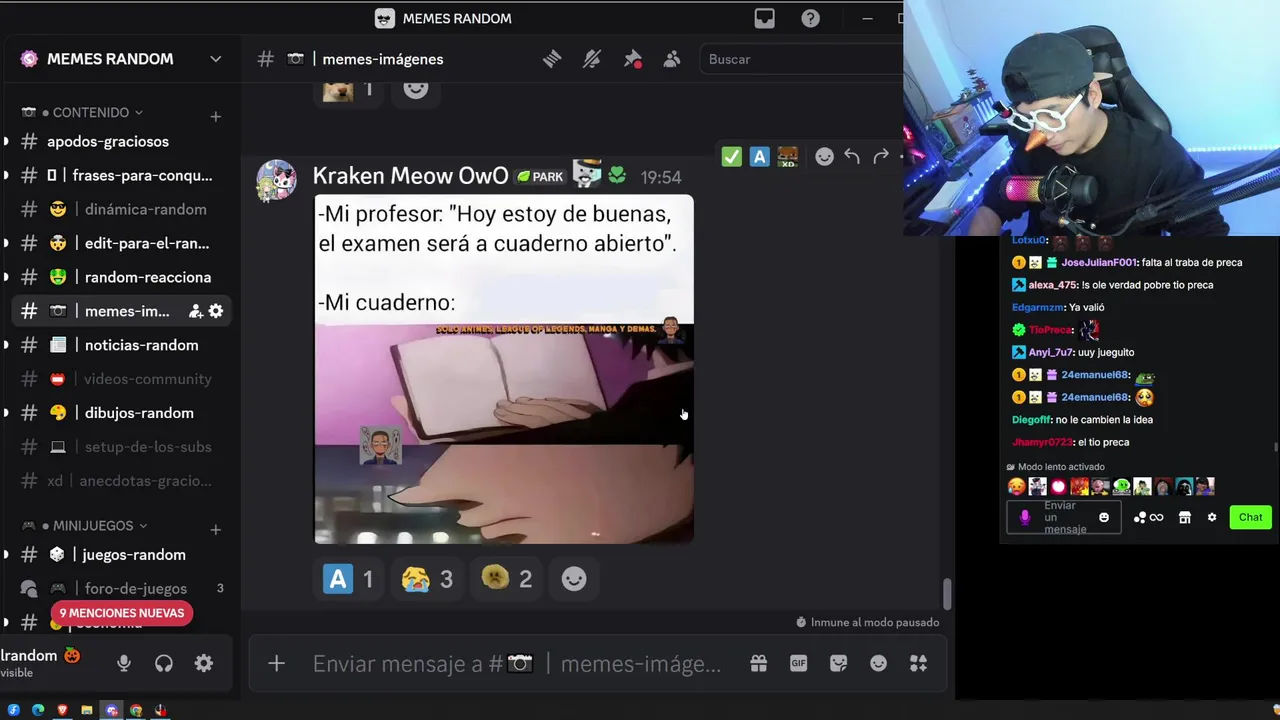The height and width of the screenshot is (720, 1280).
Task: Open add reaction smiley on message toolbar
Action: click(x=824, y=156)
